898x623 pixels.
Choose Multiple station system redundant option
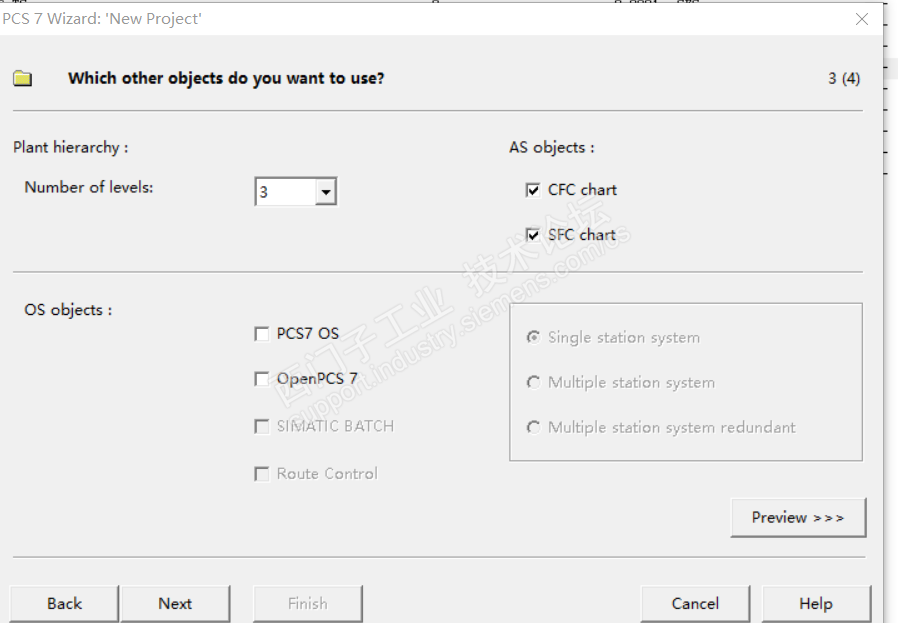point(533,428)
